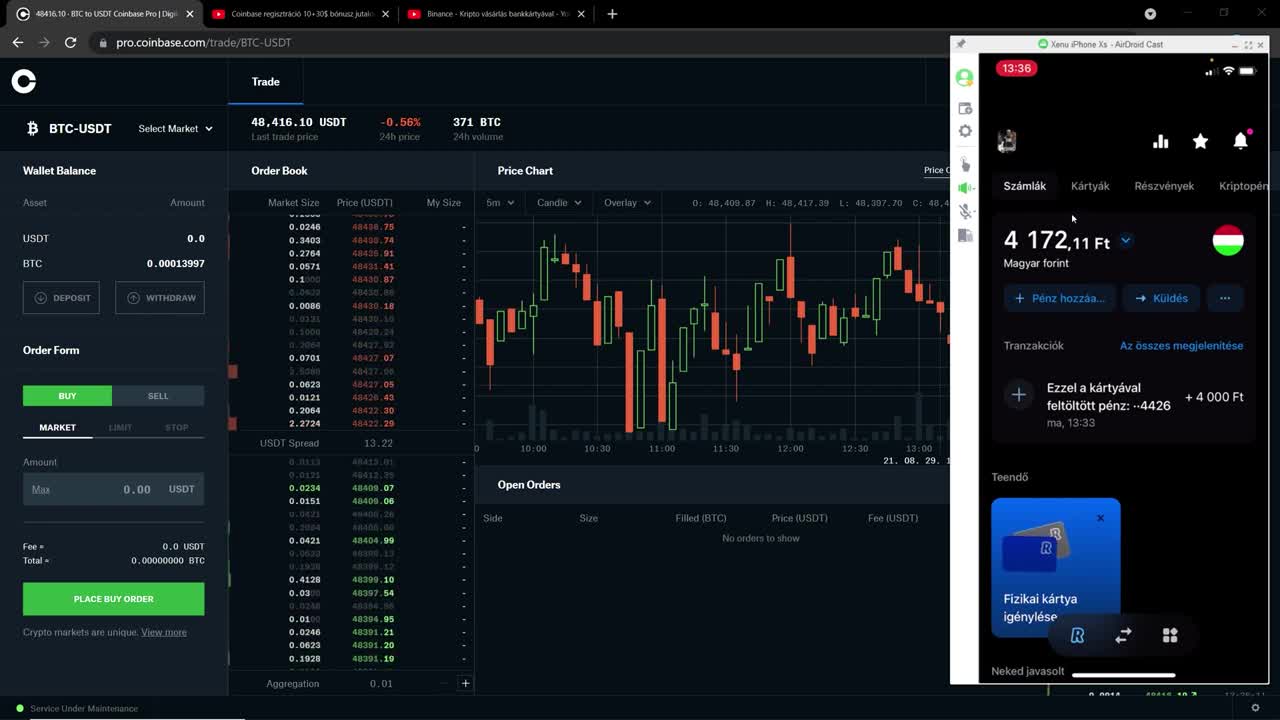Tap the profile picture in Revolut
Viewport: 1280px width, 720px height.
coord(1007,141)
